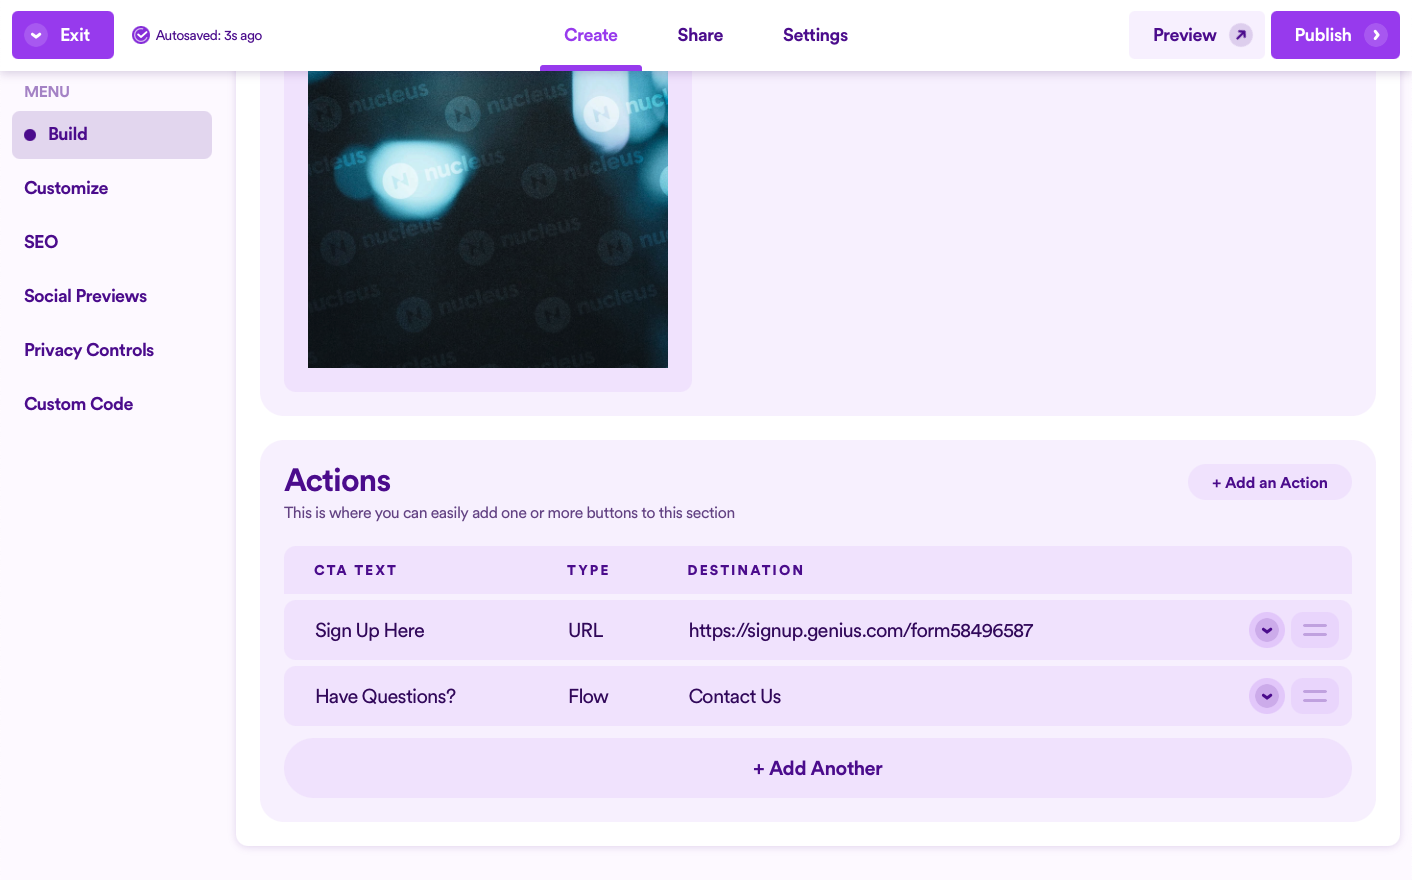Click the 'TYPE' column header

click(x=588, y=570)
